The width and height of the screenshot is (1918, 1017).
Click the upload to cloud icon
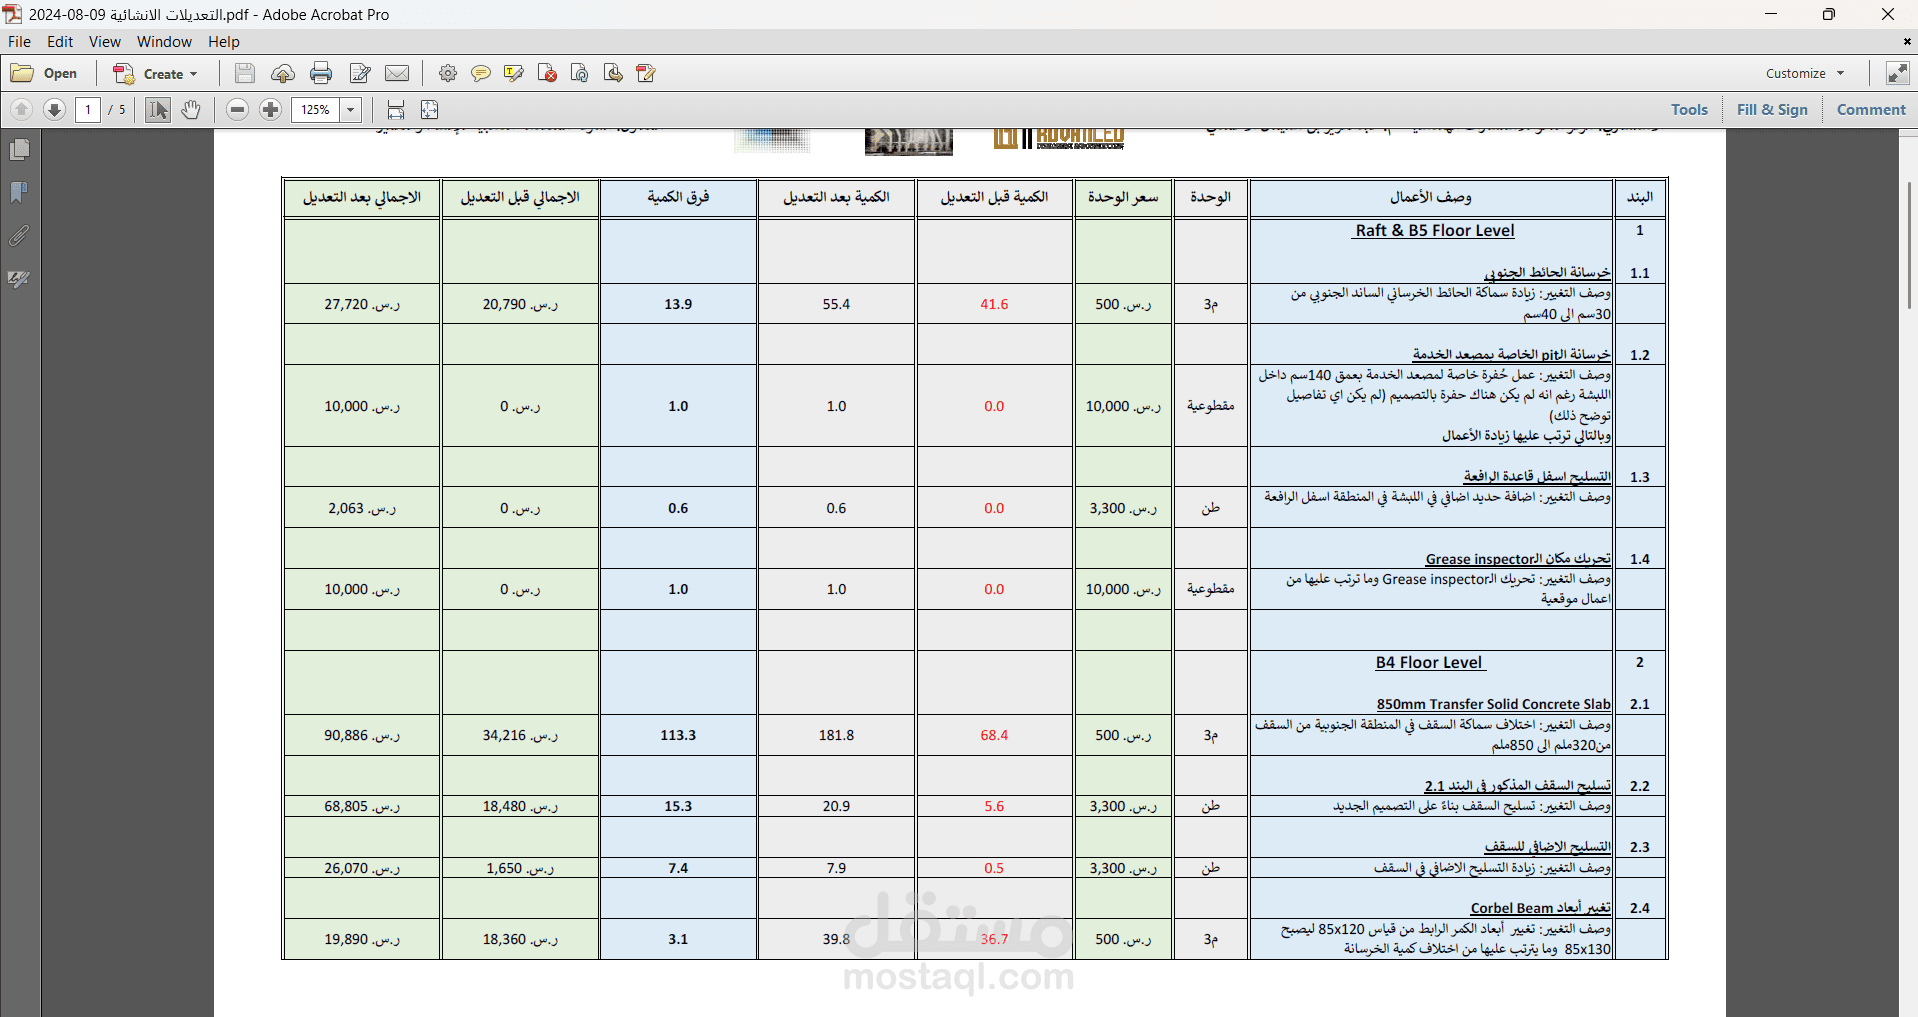(283, 73)
